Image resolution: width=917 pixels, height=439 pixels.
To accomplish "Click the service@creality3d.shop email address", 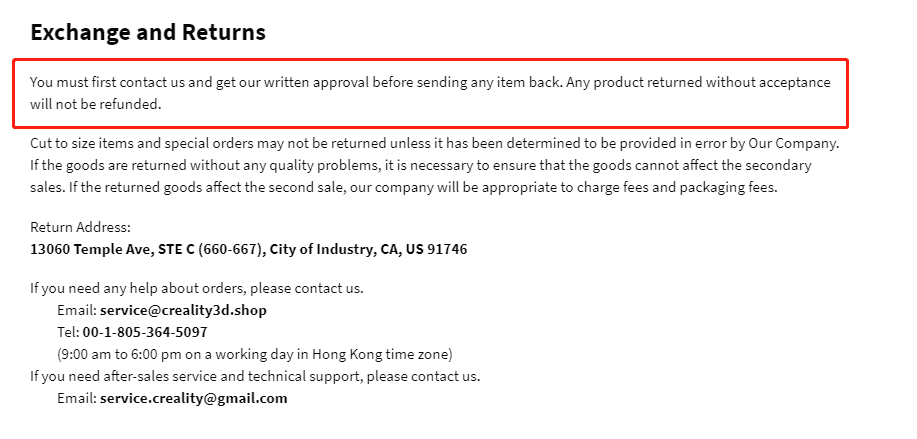I will (183, 310).
